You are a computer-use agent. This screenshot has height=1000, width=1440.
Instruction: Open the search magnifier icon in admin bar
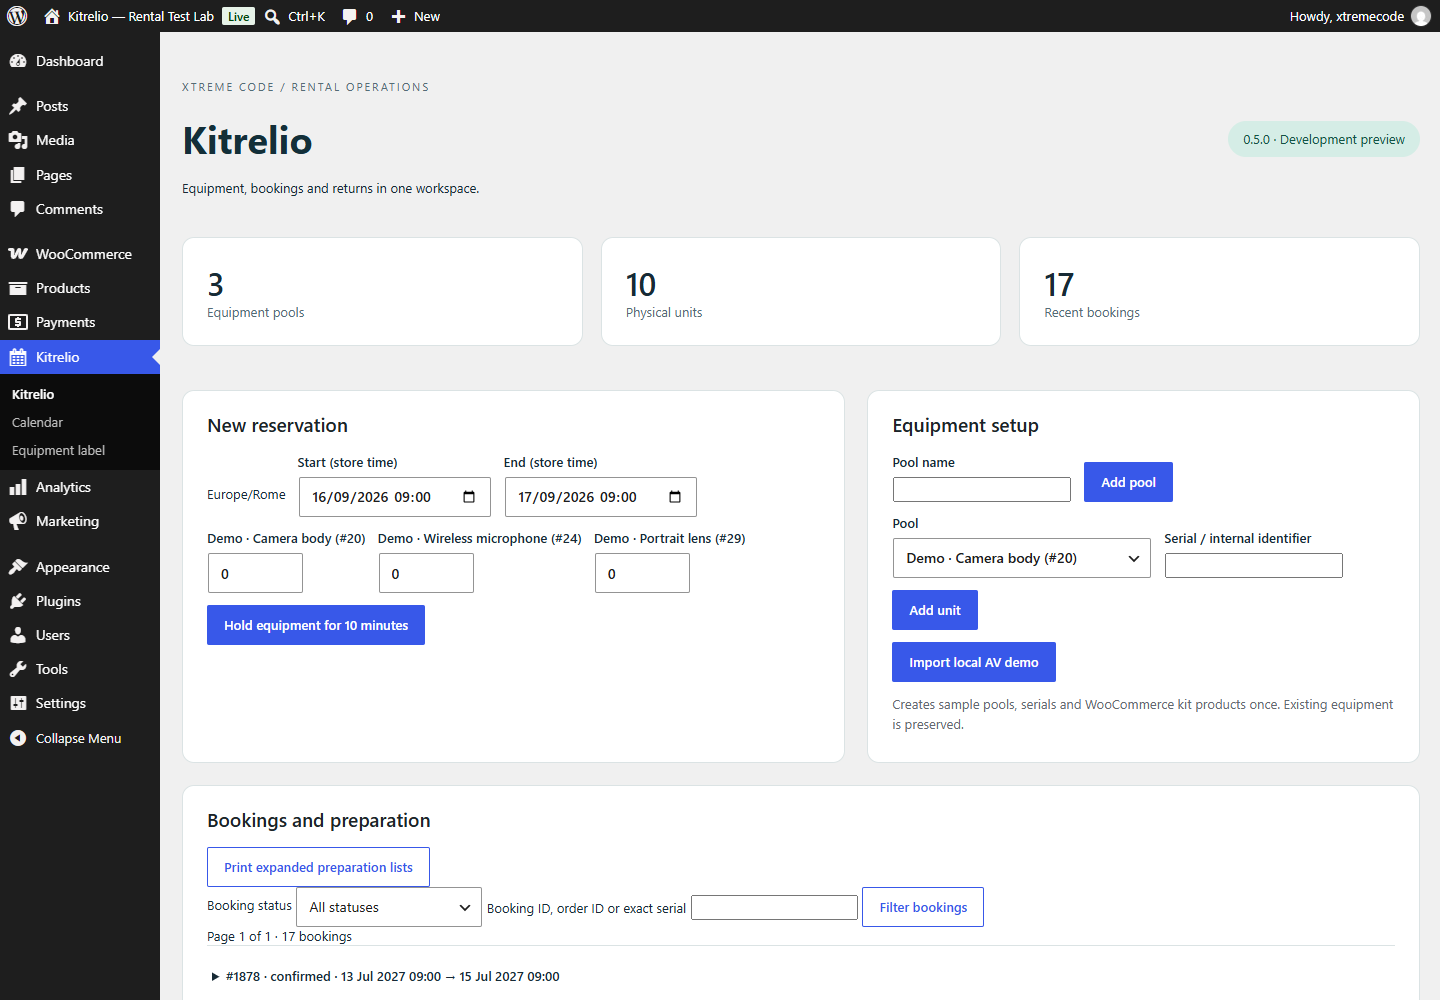(x=272, y=16)
